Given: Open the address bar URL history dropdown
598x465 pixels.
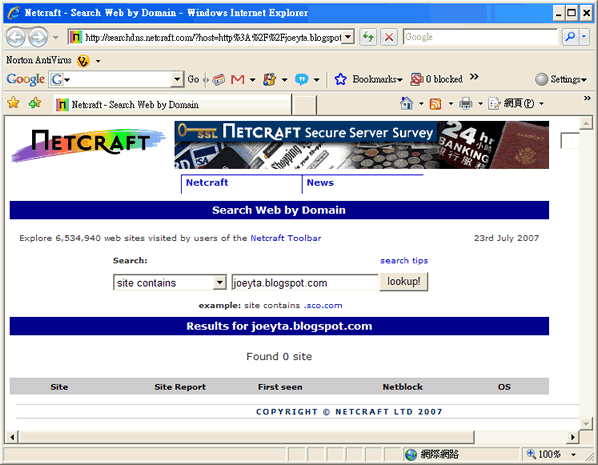Looking at the screenshot, I should pos(347,37).
